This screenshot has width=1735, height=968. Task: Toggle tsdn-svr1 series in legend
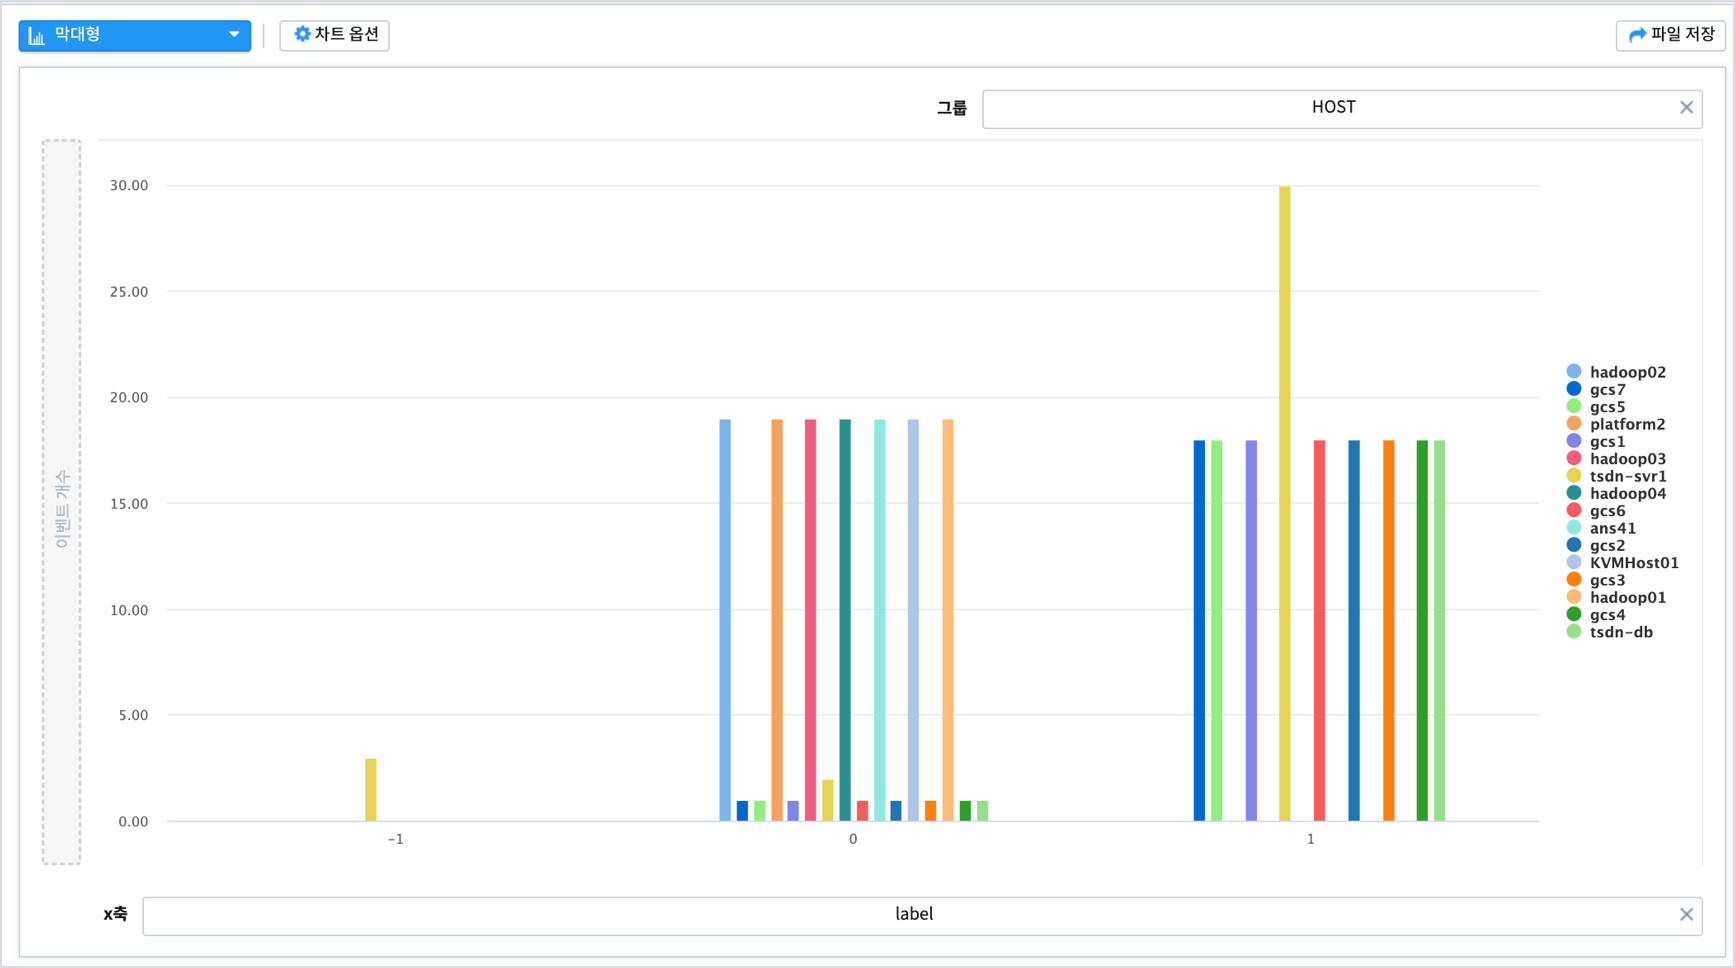(1616, 476)
